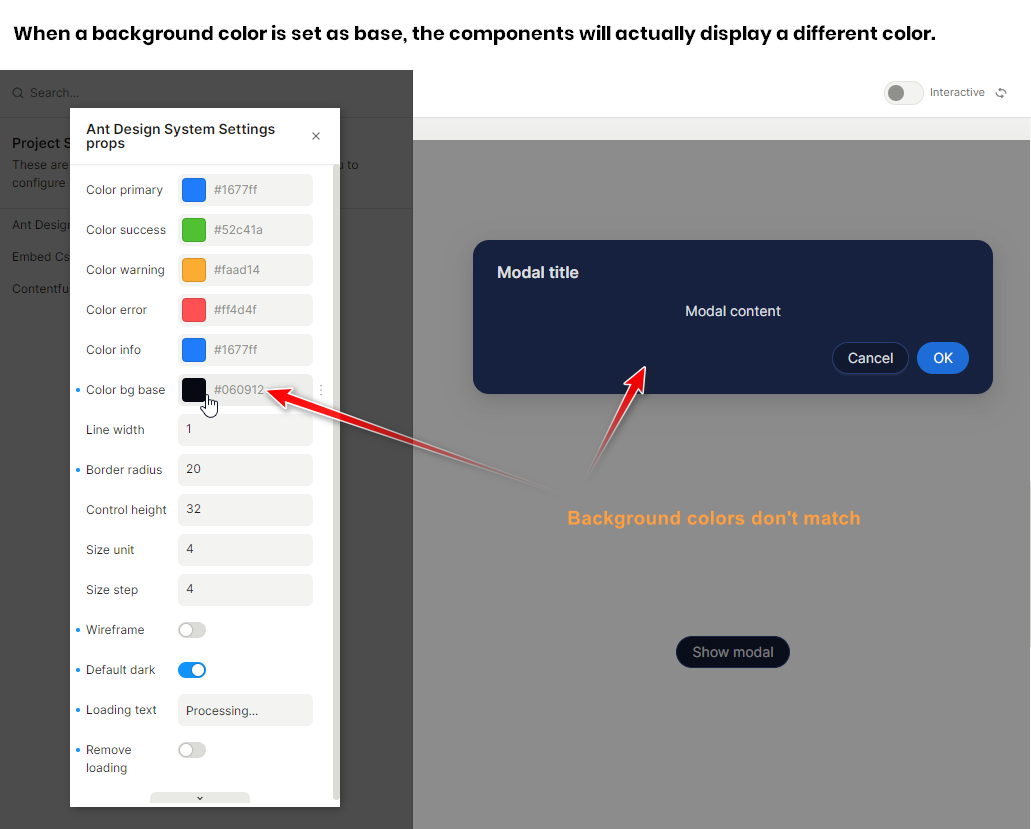Enable the Wireframe toggle

[x=192, y=630]
